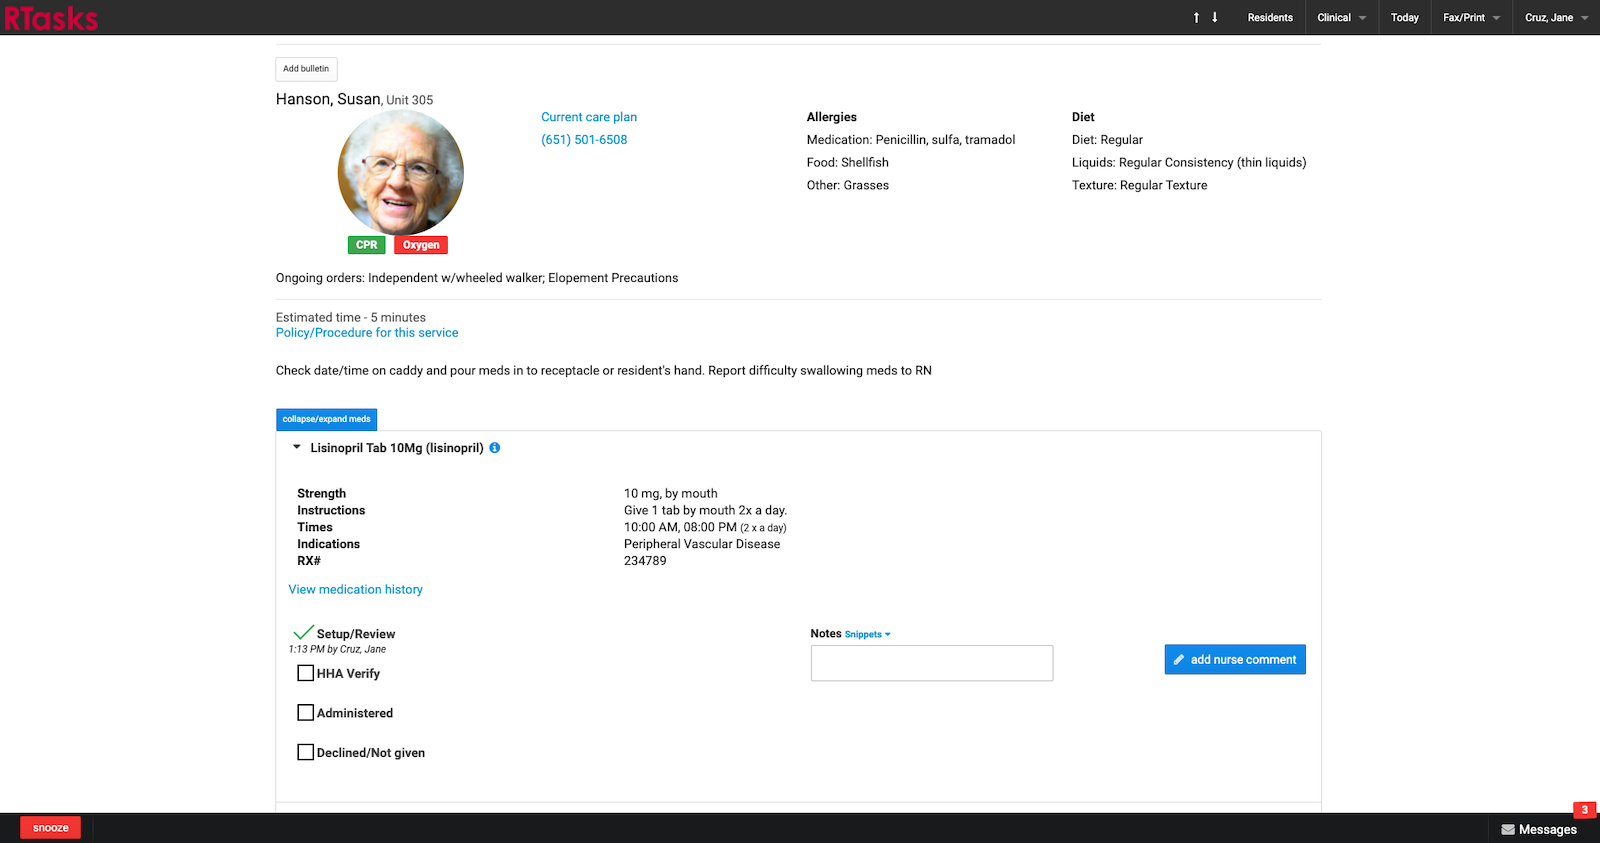Click the down arrow in top bar
The width and height of the screenshot is (1600, 843).
tap(1215, 18)
